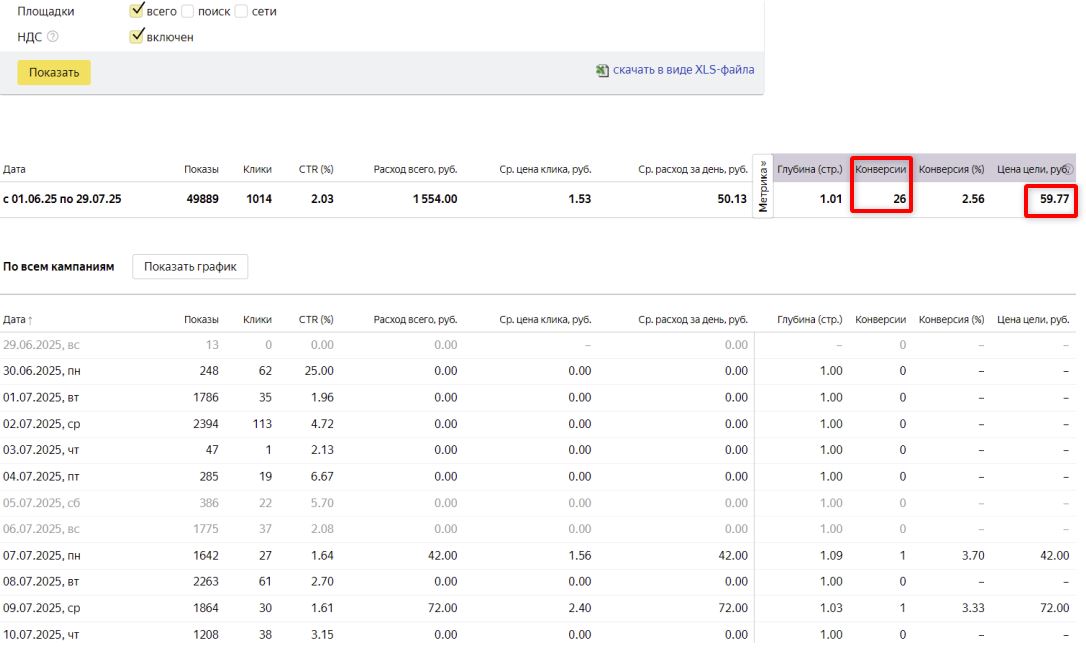Click the help icon beside summary Цена цели header

click(1067, 170)
